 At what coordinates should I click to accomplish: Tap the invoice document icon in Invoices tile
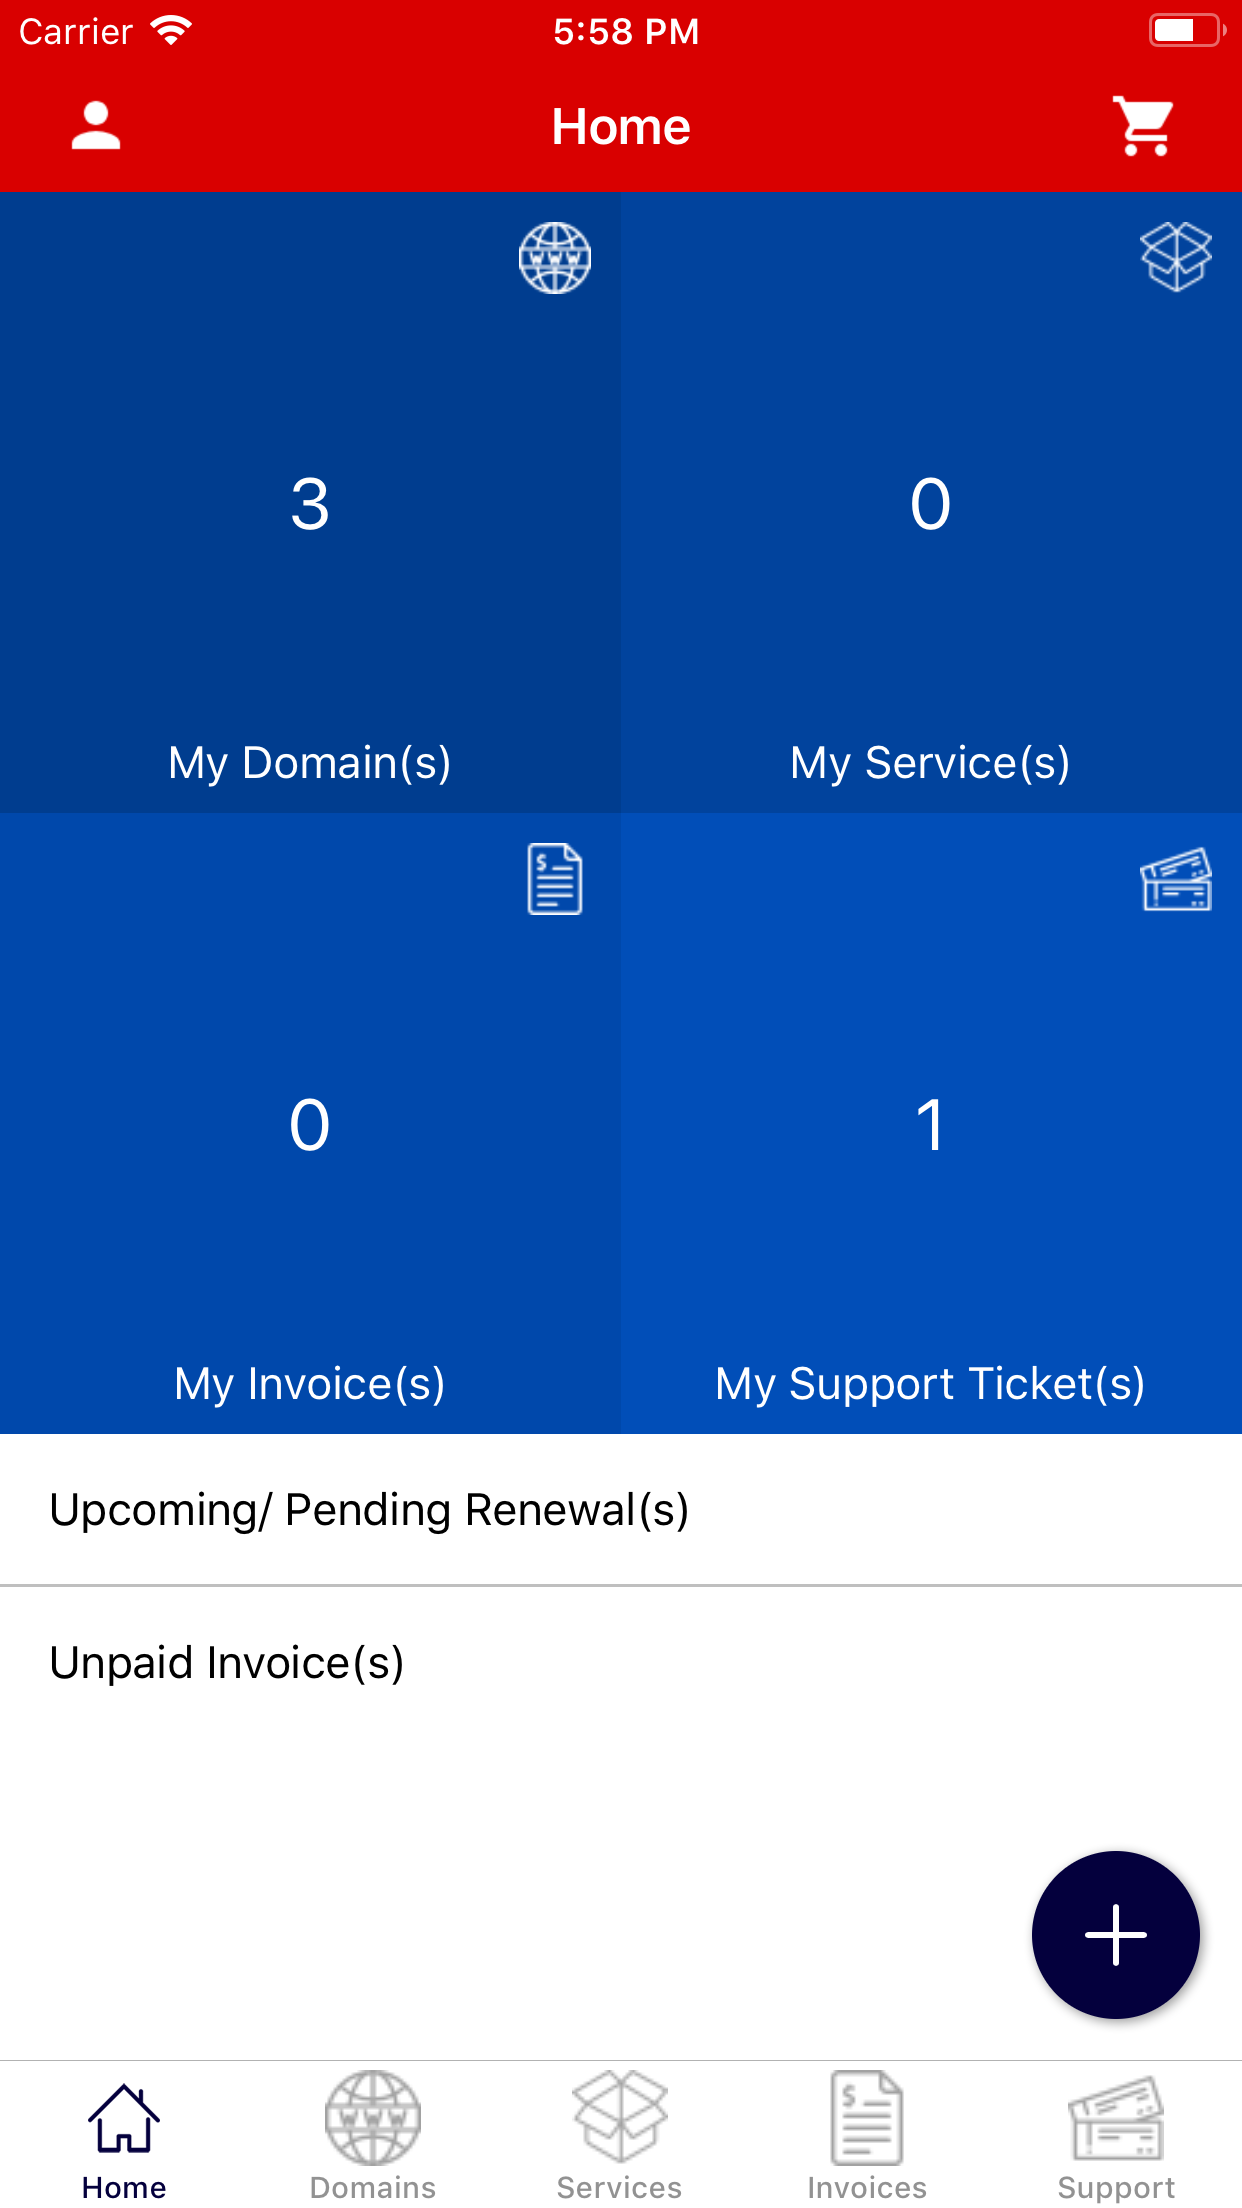click(555, 879)
